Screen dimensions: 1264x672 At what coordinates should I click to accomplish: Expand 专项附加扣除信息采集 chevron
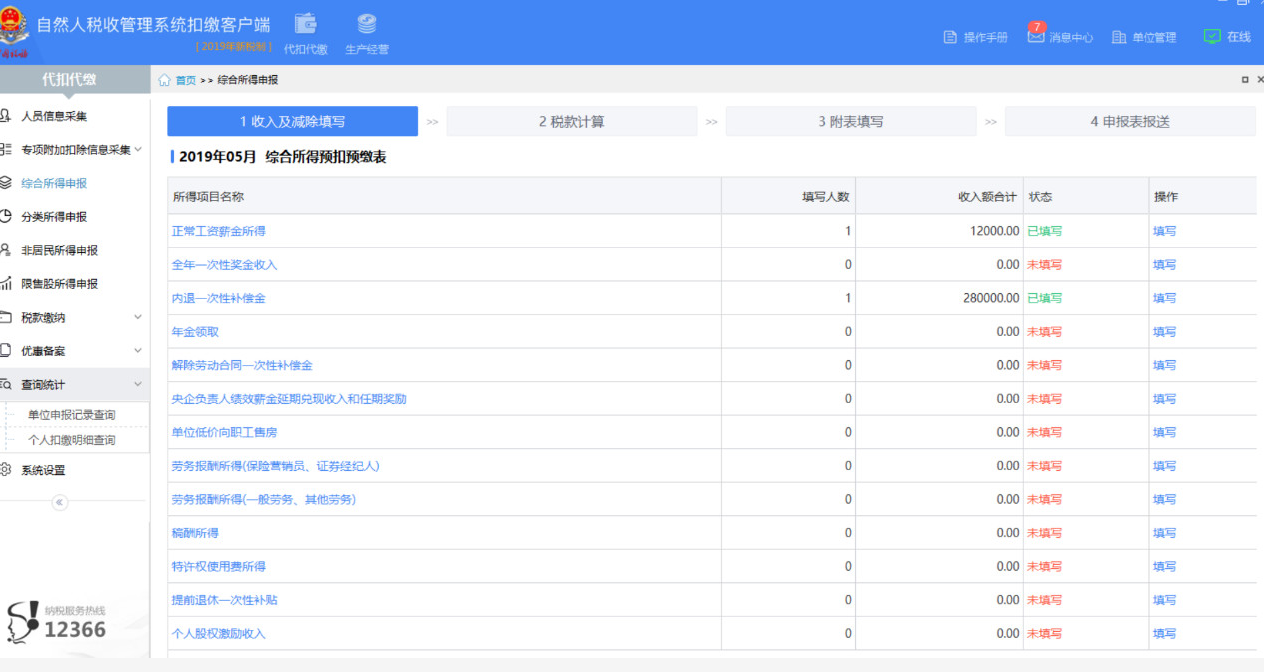[x=138, y=150]
